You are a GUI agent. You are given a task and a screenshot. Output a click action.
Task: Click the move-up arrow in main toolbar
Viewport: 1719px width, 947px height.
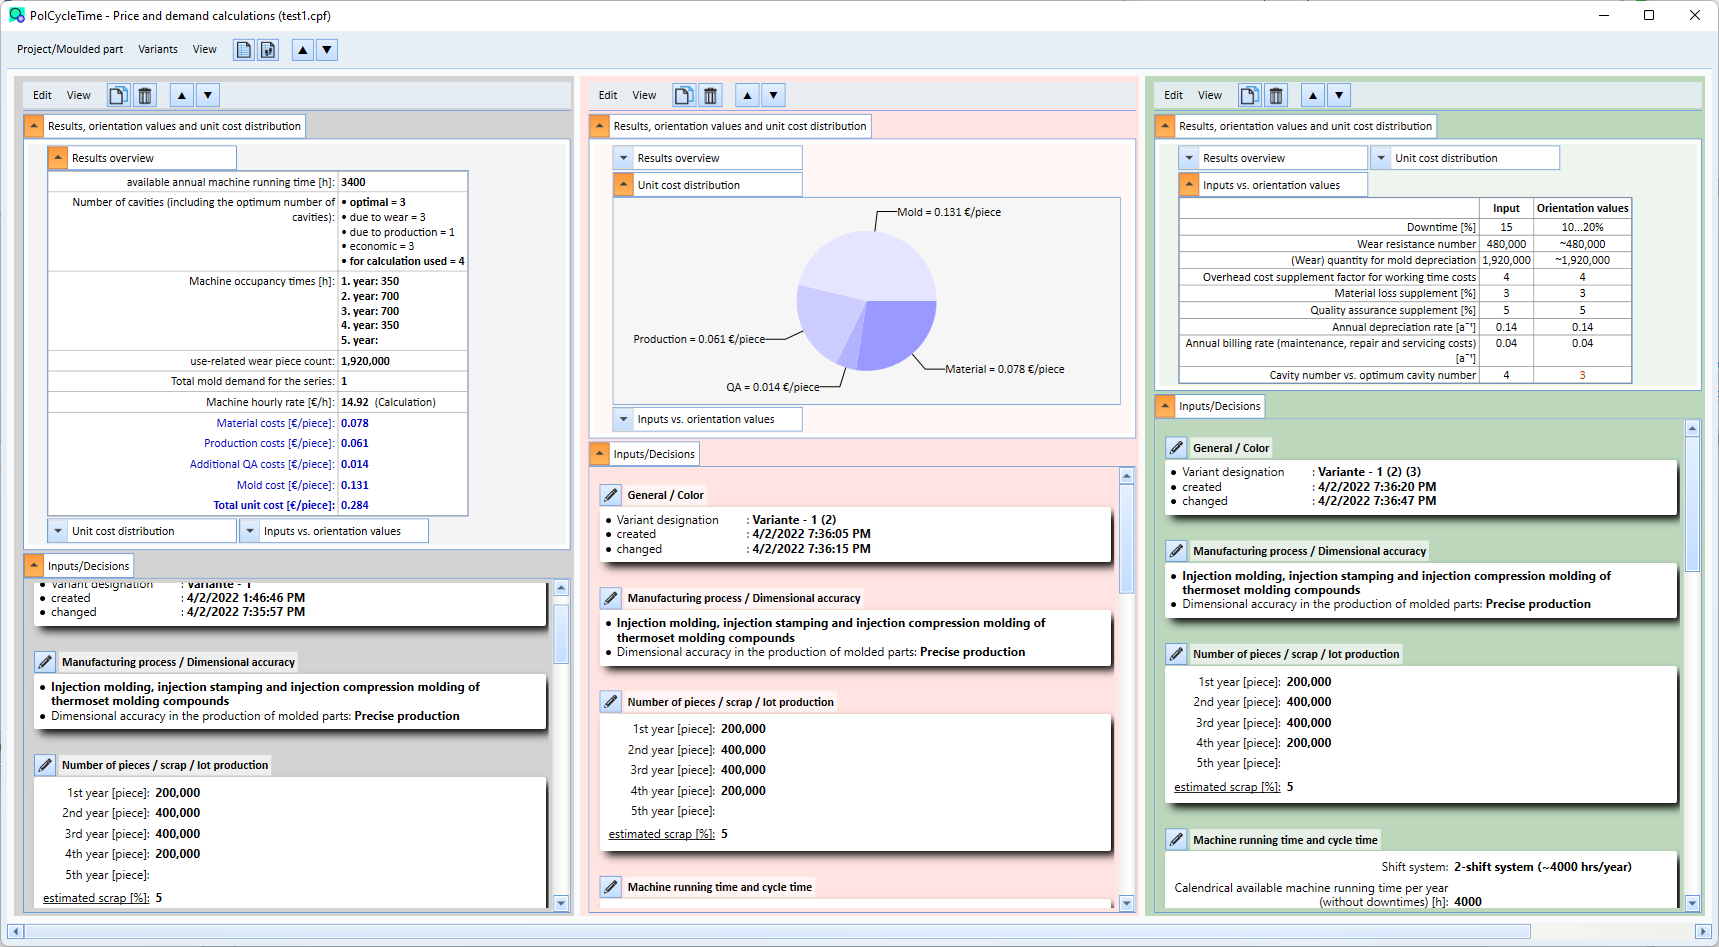tap(303, 50)
